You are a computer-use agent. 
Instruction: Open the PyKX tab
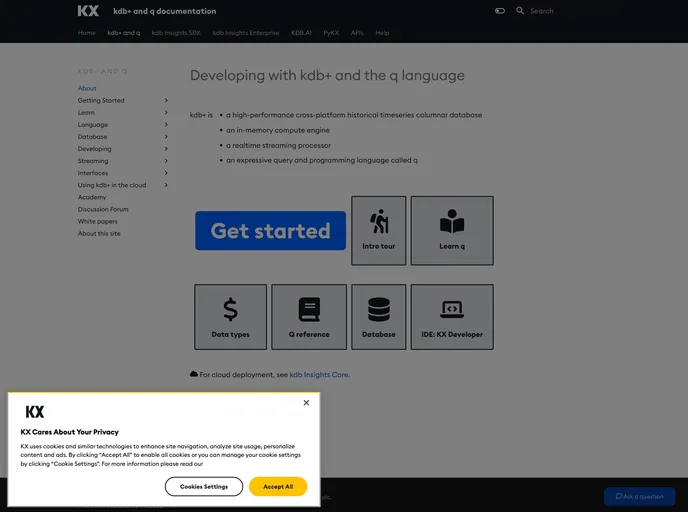[331, 33]
